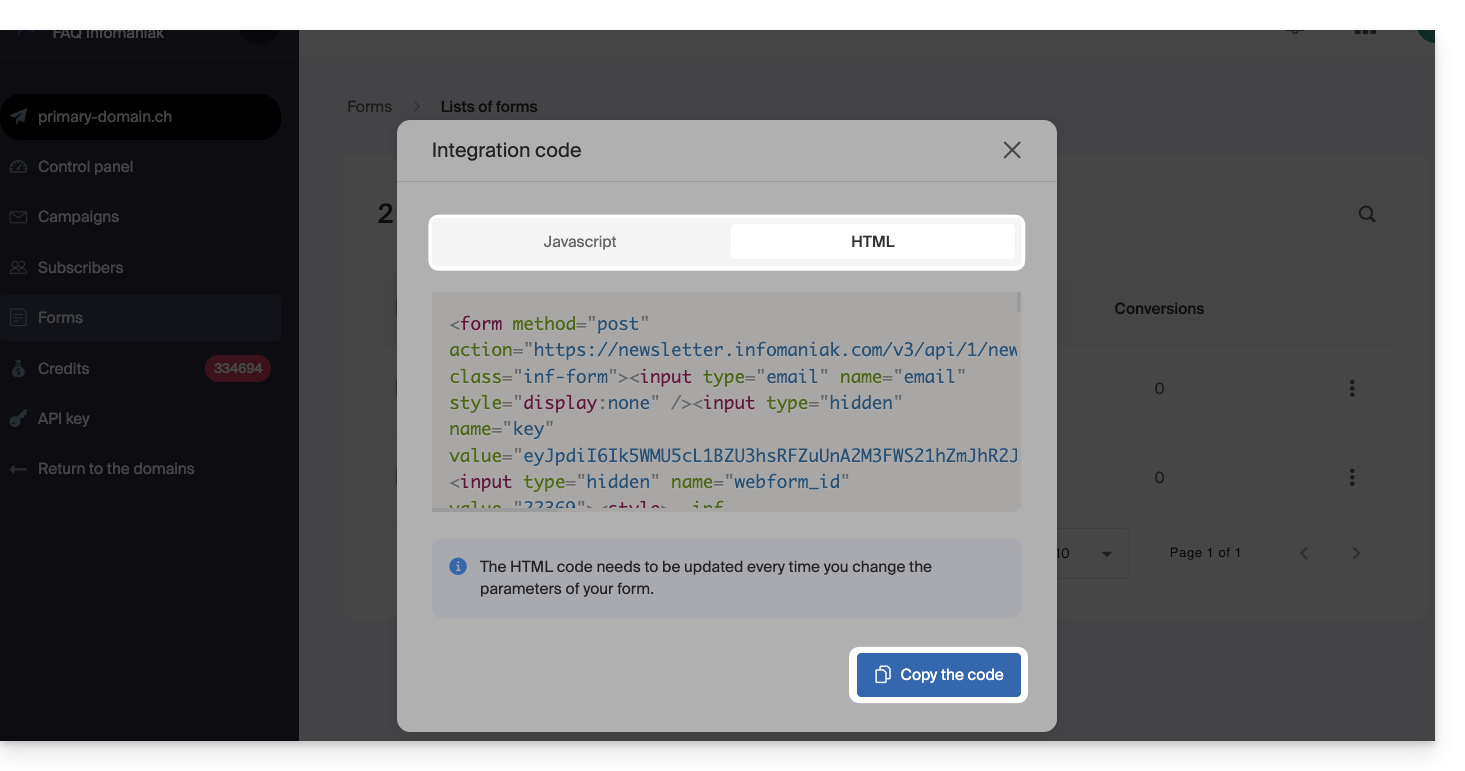Select the HTML tab
This screenshot has height=771, width=1465.
872,242
